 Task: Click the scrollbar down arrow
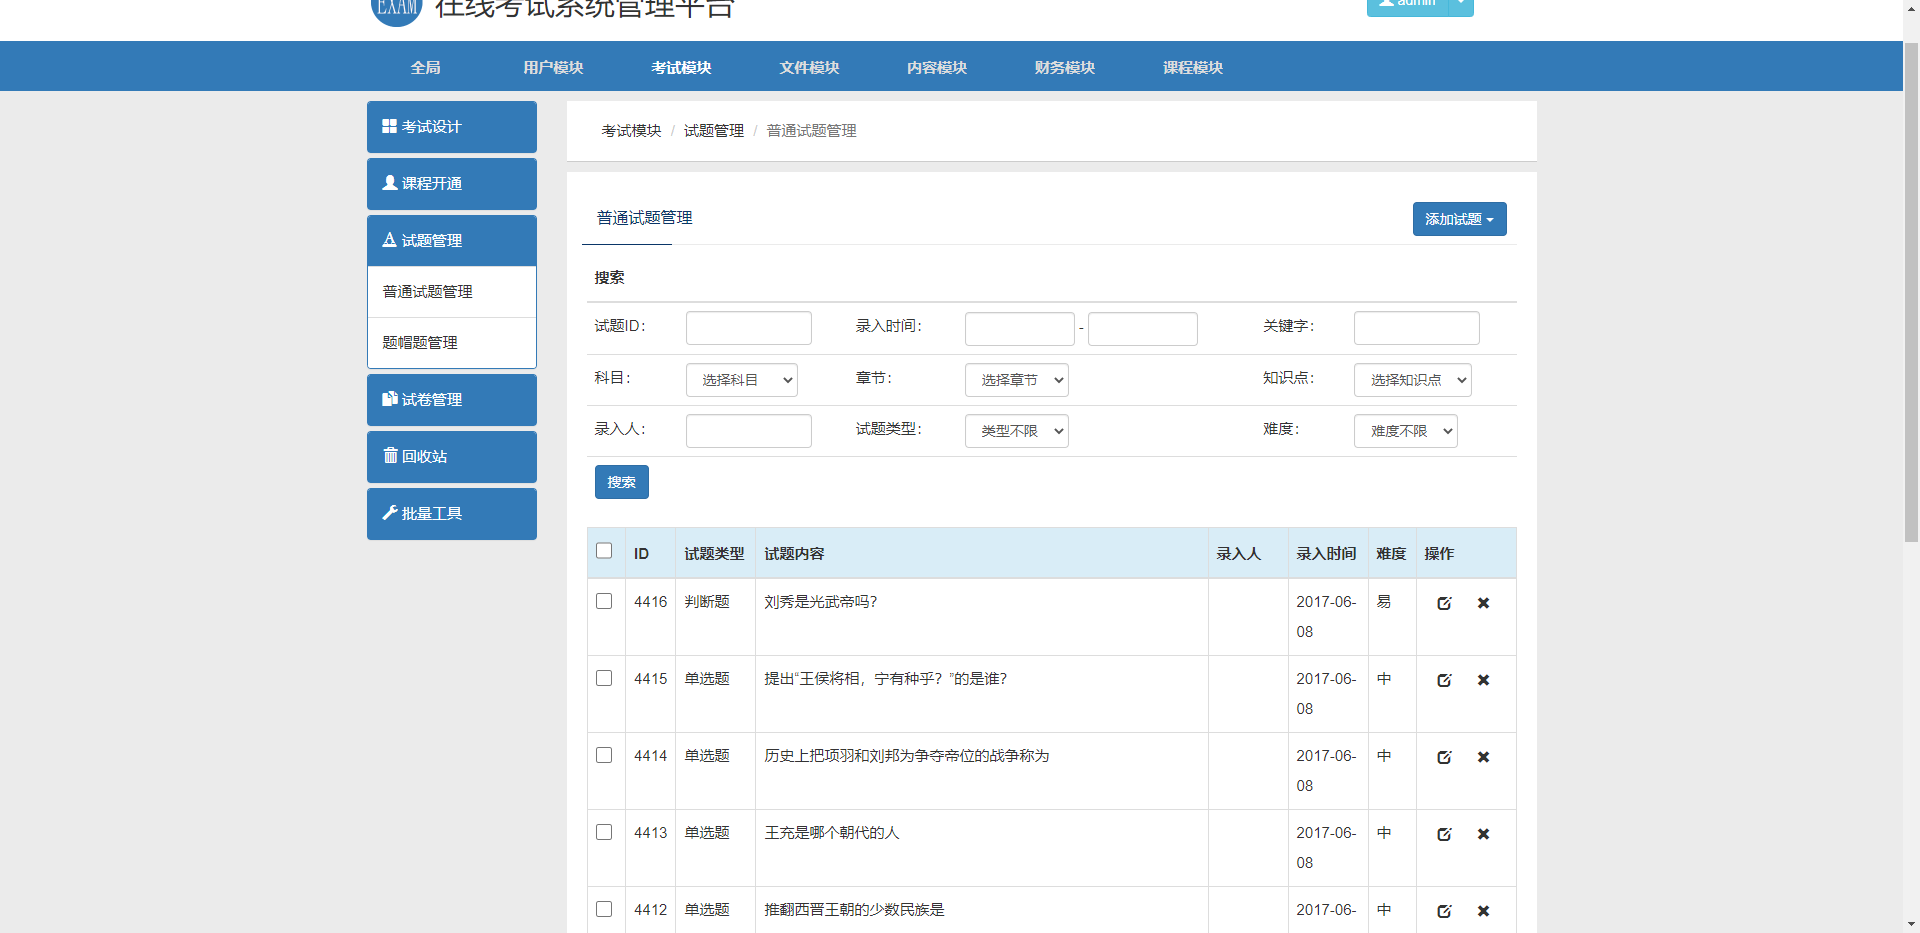1911,925
